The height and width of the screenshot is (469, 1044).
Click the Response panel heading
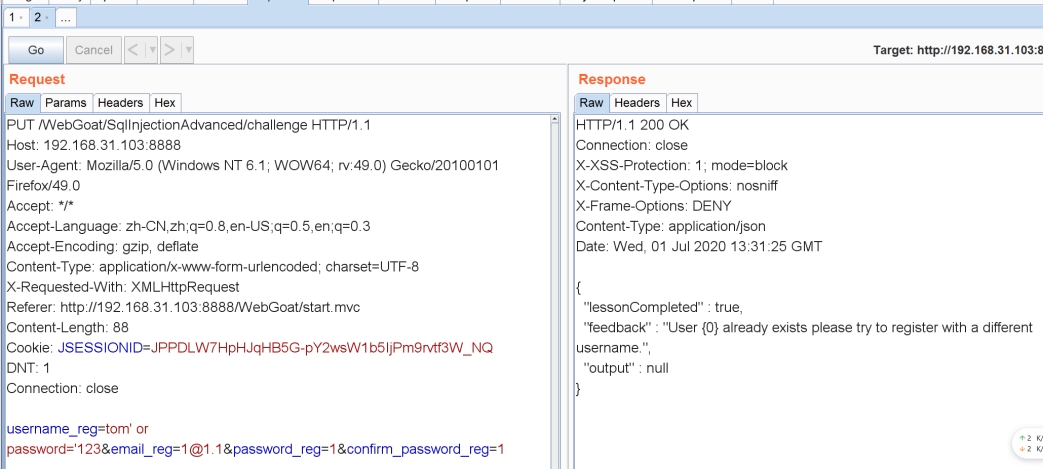(612, 79)
